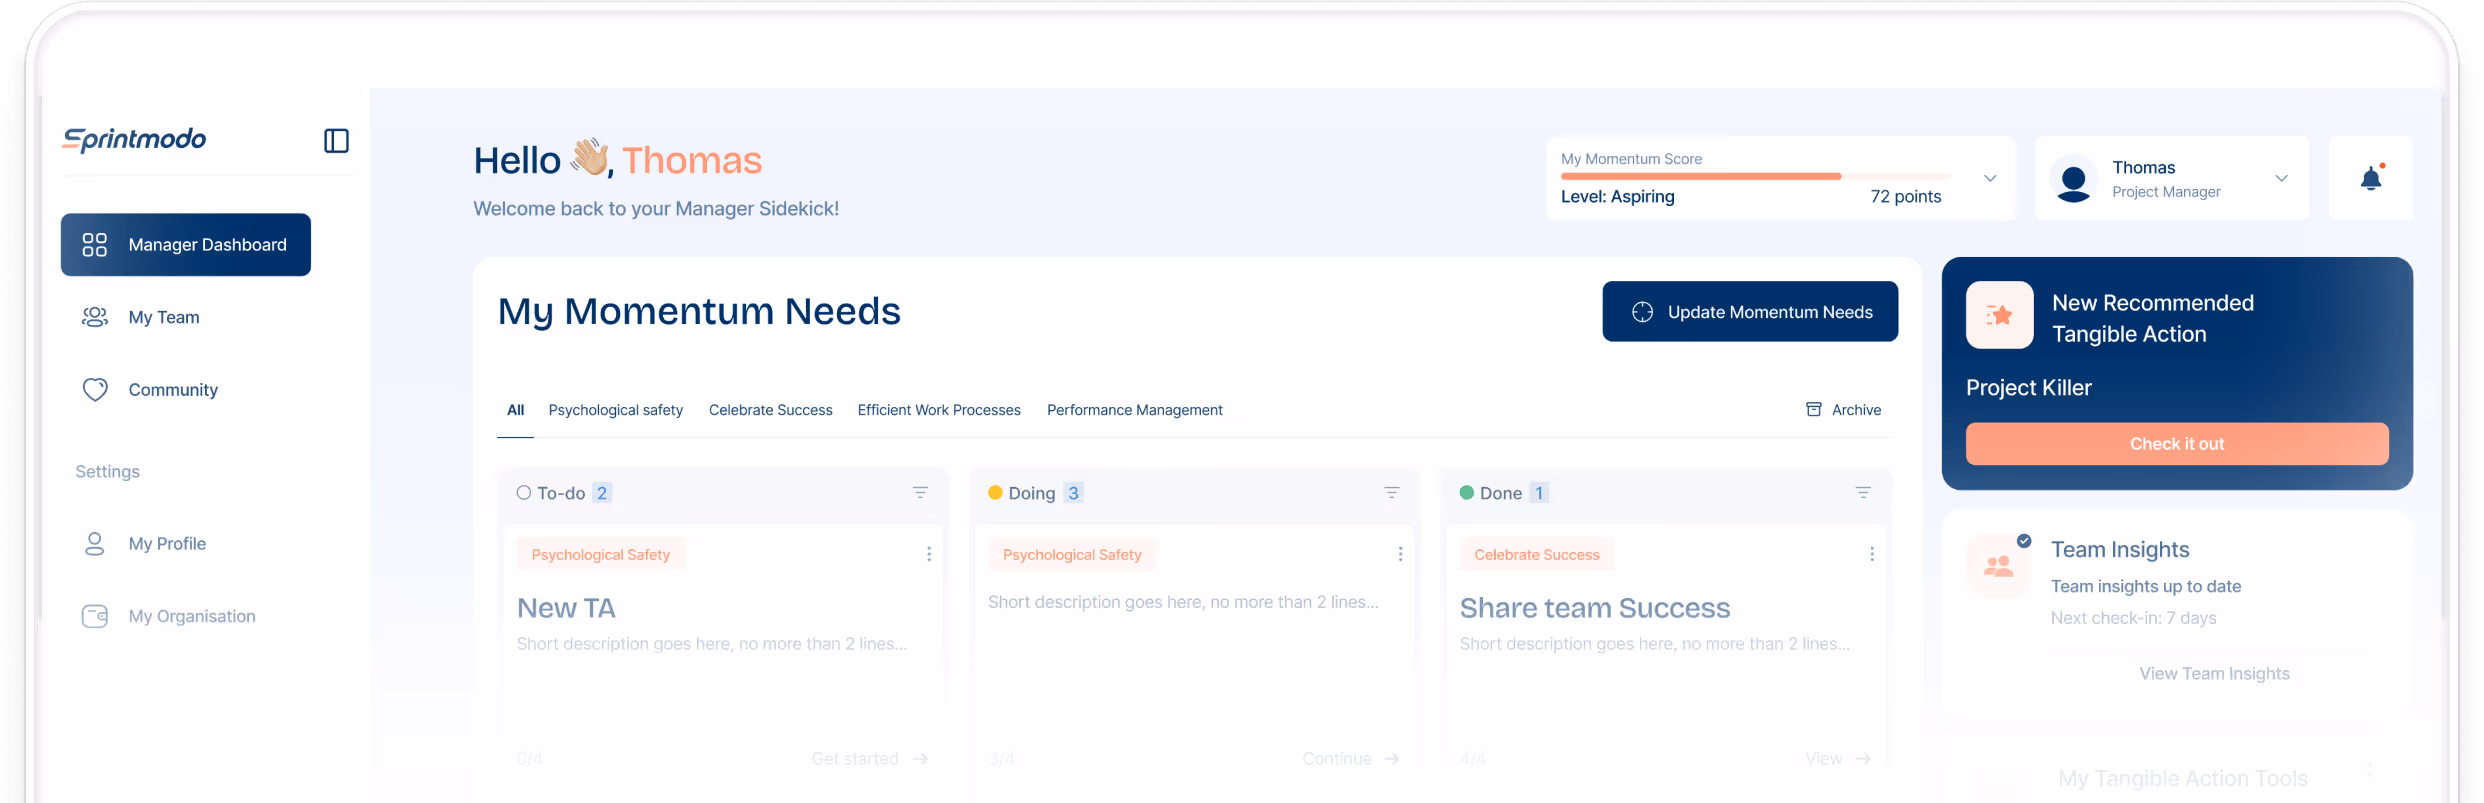Screen dimensions: 2484x803
Task: Click the Team Insights people icon
Action: click(1999, 566)
